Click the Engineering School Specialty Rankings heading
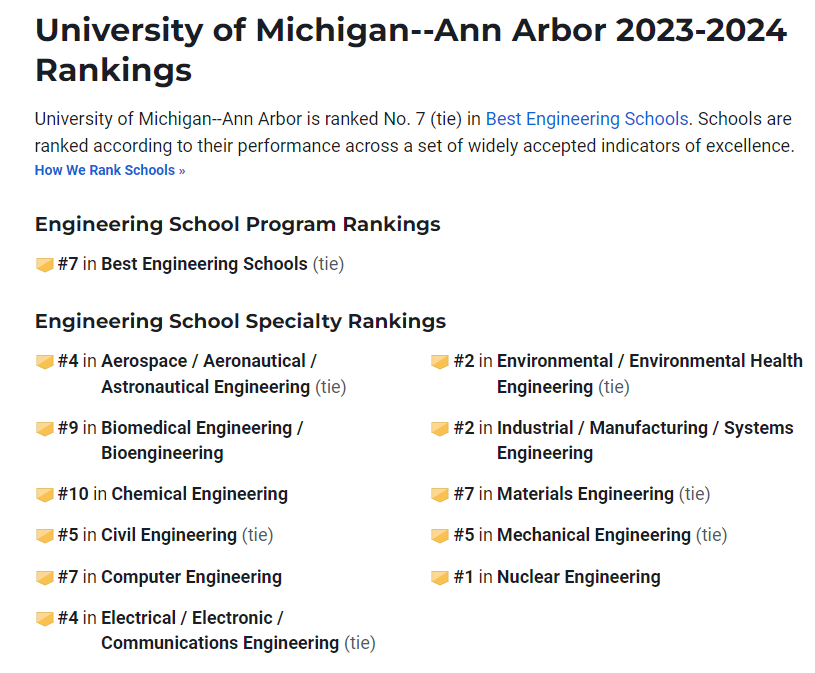 coord(240,321)
